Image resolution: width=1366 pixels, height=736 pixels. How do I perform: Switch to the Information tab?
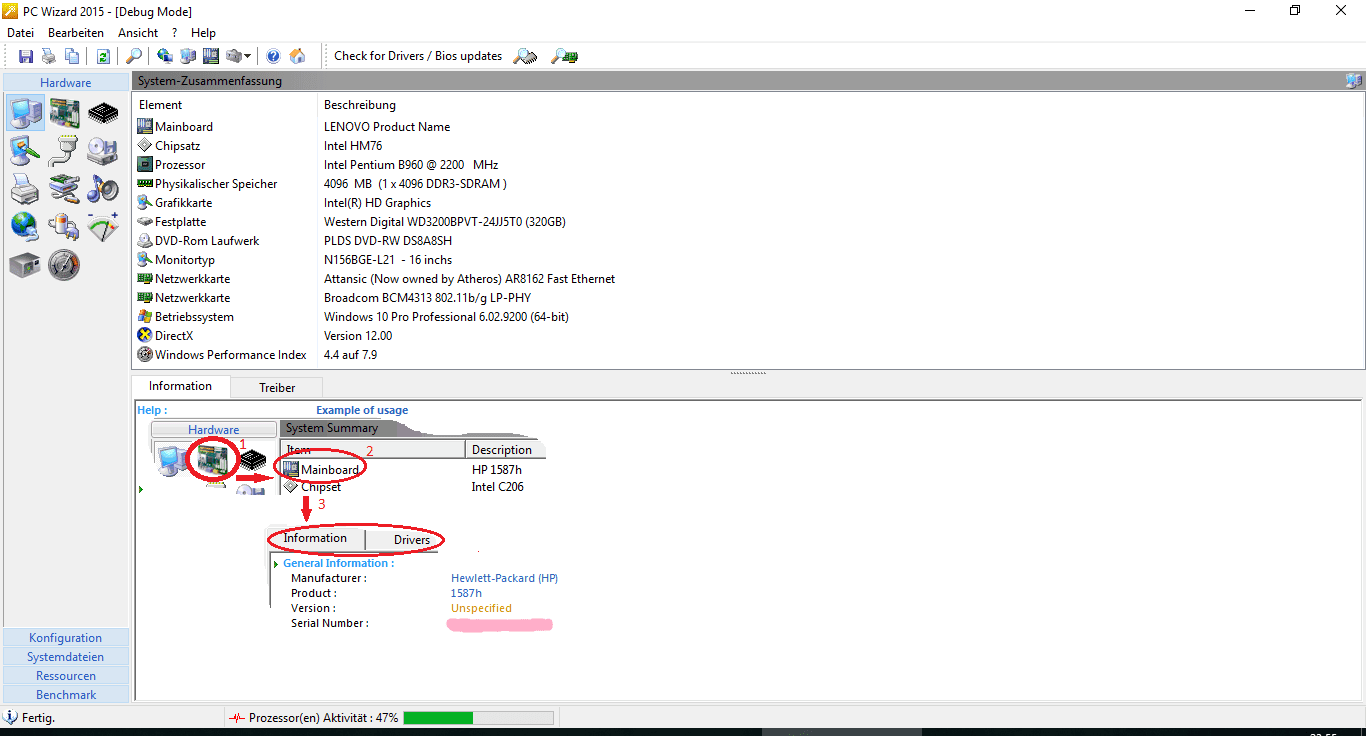[181, 386]
